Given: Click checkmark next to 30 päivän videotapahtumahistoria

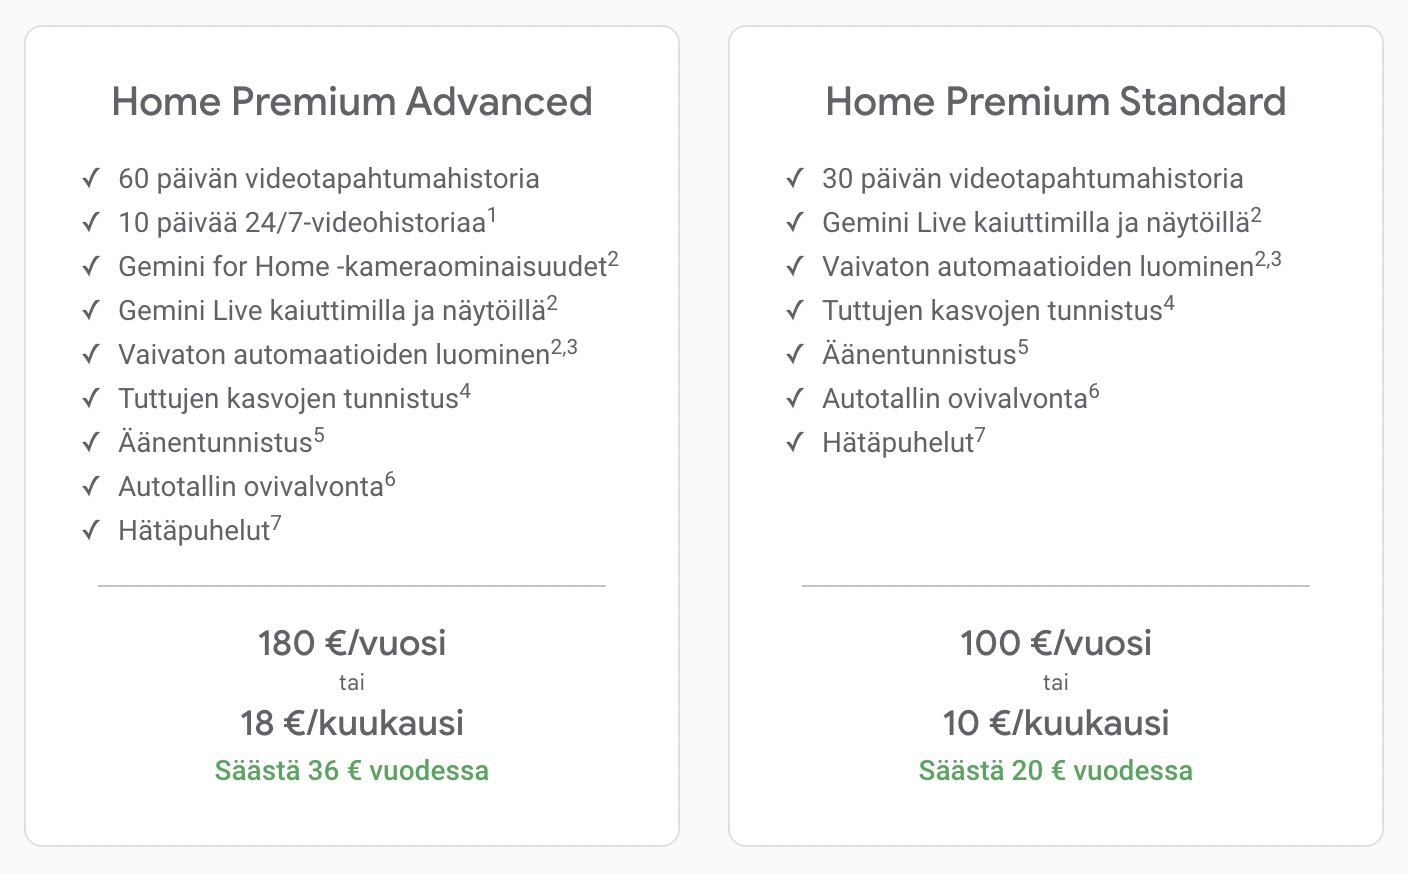Looking at the screenshot, I should click(x=795, y=179).
